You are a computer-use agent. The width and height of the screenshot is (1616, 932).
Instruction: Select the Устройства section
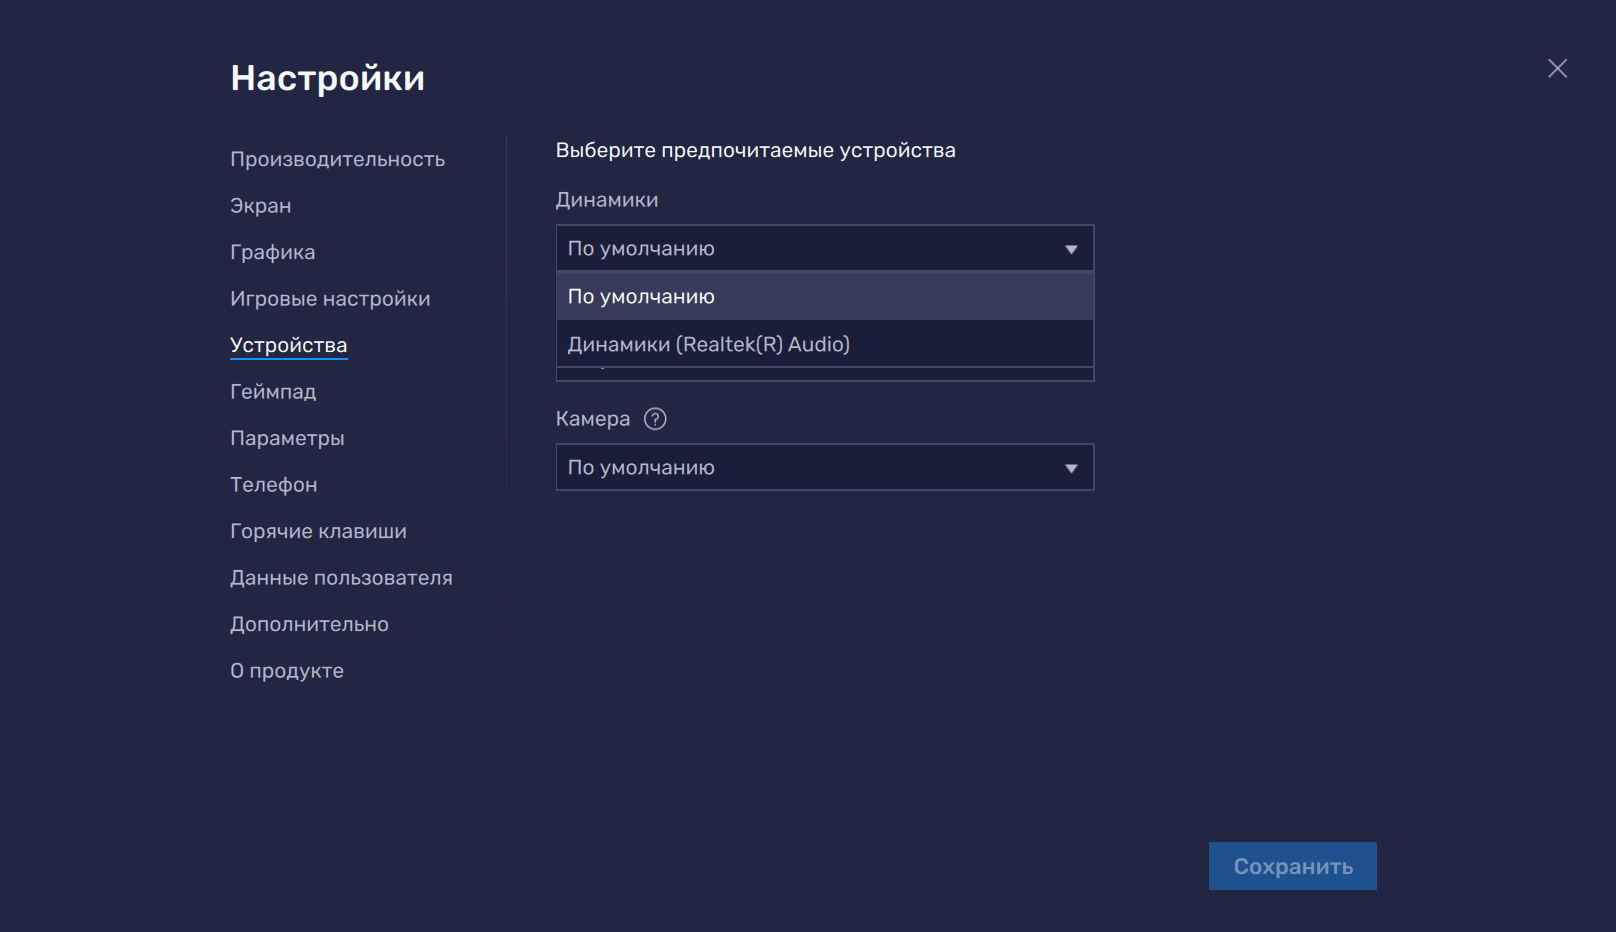288,345
